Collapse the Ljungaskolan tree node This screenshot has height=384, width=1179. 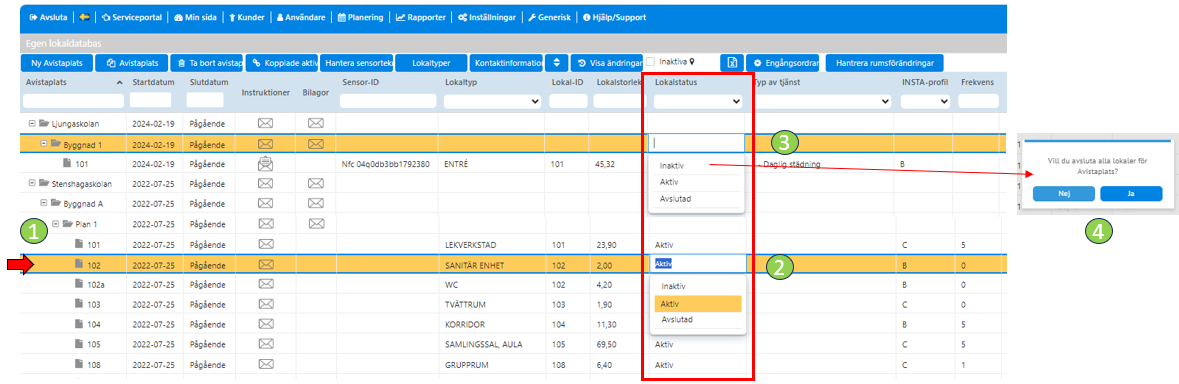pyautogui.click(x=31, y=123)
